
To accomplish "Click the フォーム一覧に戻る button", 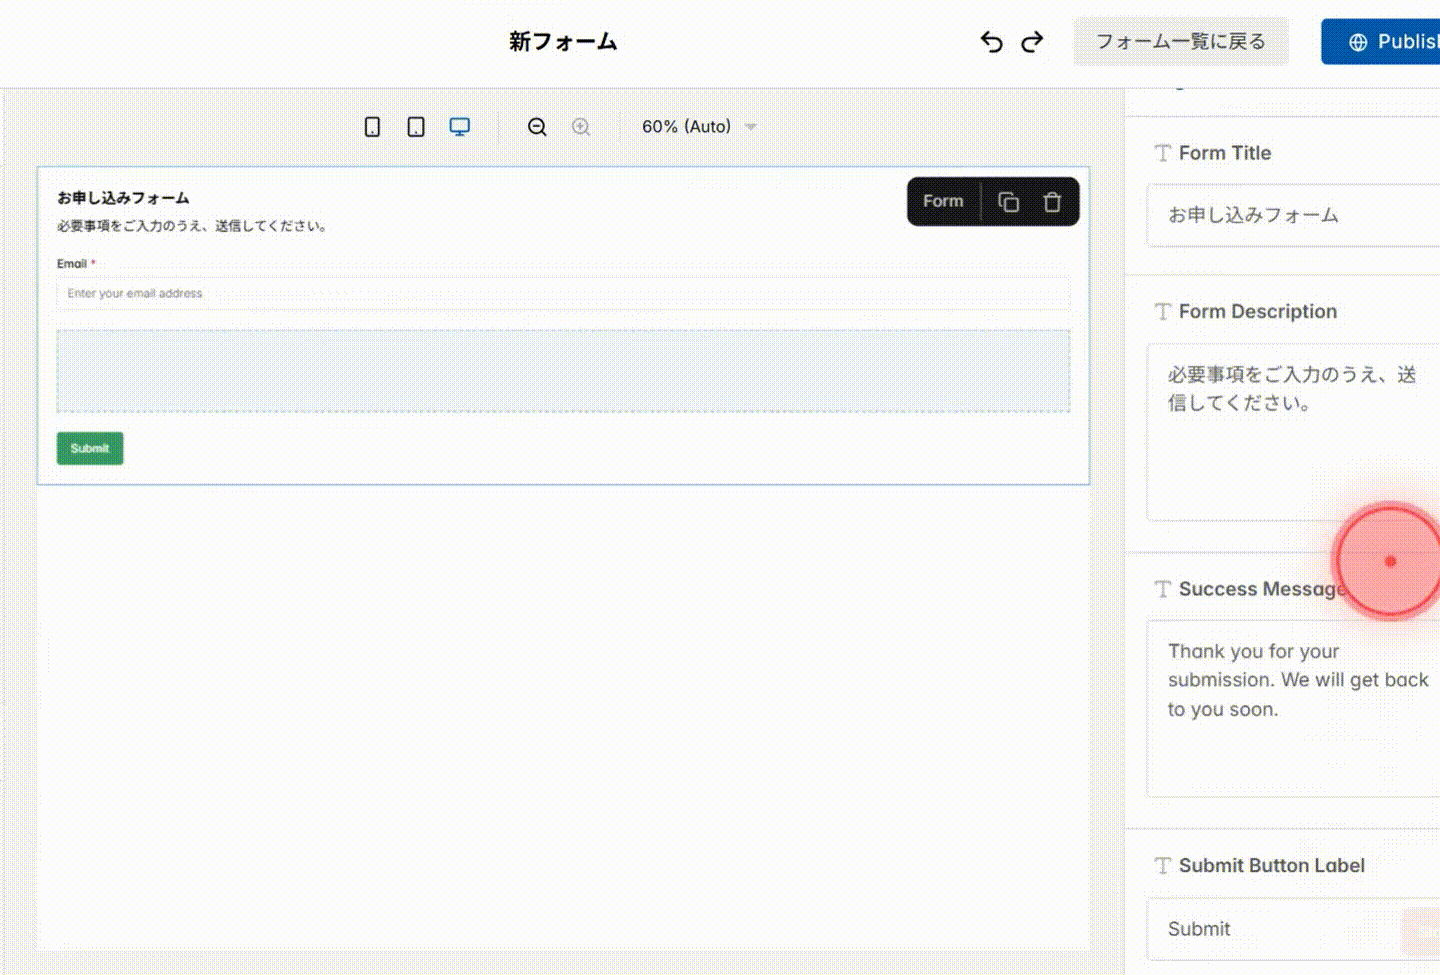I will pos(1181,41).
